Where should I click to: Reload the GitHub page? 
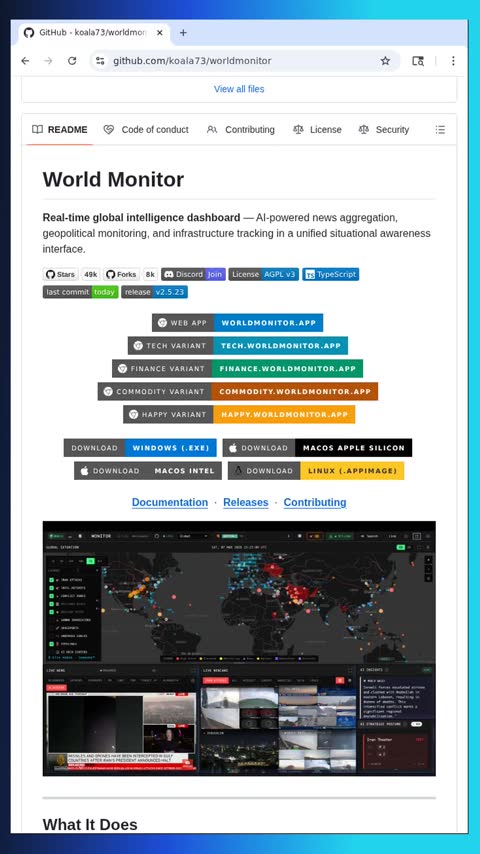(72, 61)
